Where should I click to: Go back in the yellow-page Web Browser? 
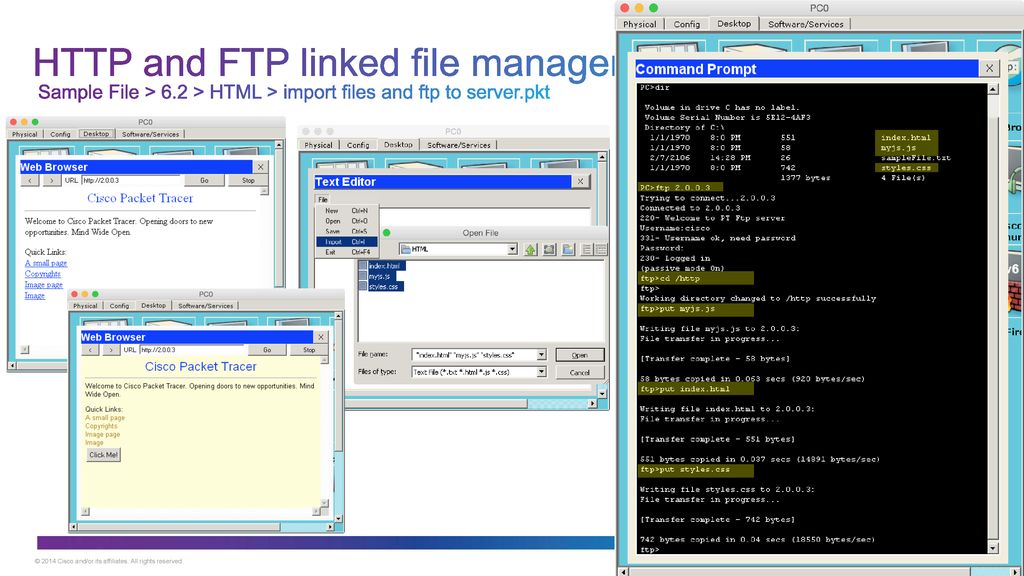click(x=90, y=350)
